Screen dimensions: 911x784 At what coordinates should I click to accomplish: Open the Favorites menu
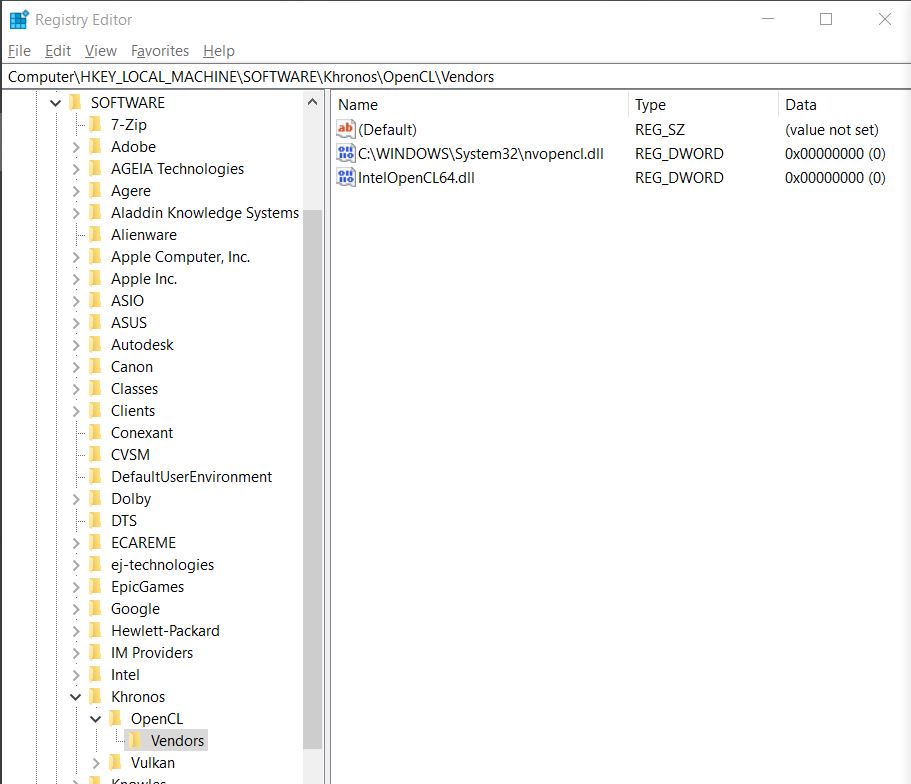click(158, 51)
